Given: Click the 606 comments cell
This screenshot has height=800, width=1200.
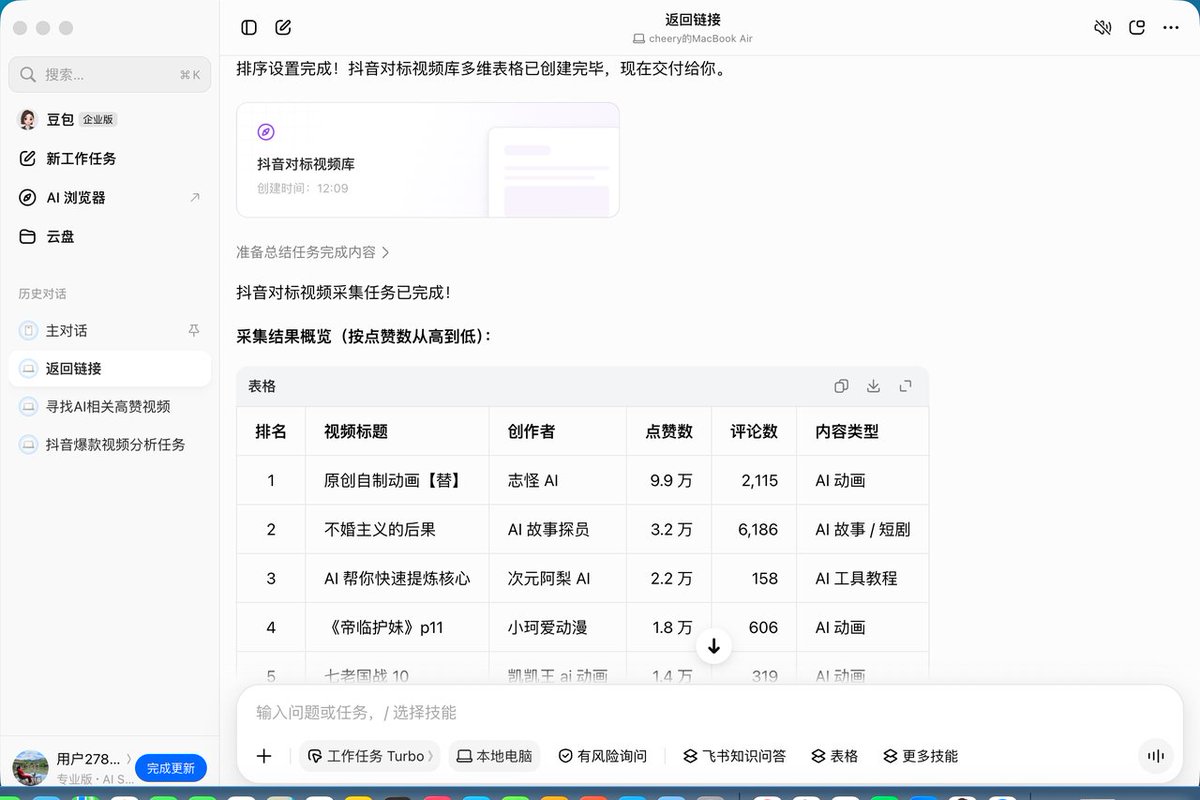Looking at the screenshot, I should pyautogui.click(x=754, y=628).
